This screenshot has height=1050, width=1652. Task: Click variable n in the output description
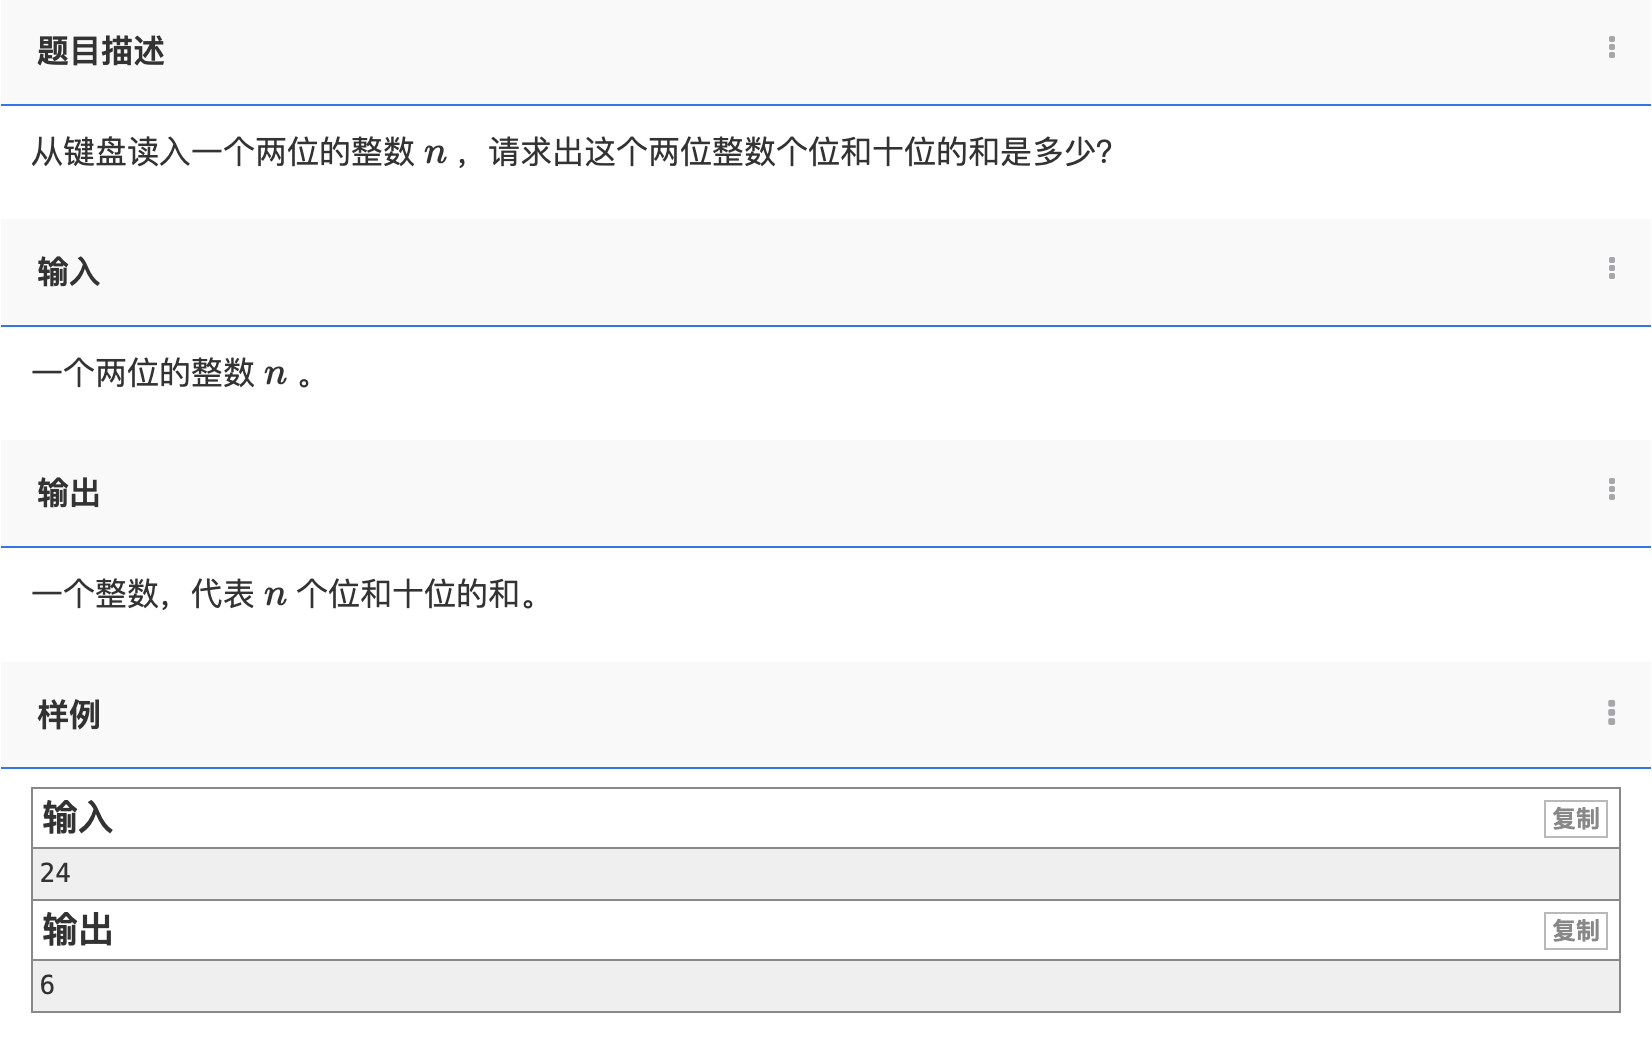pos(275,596)
